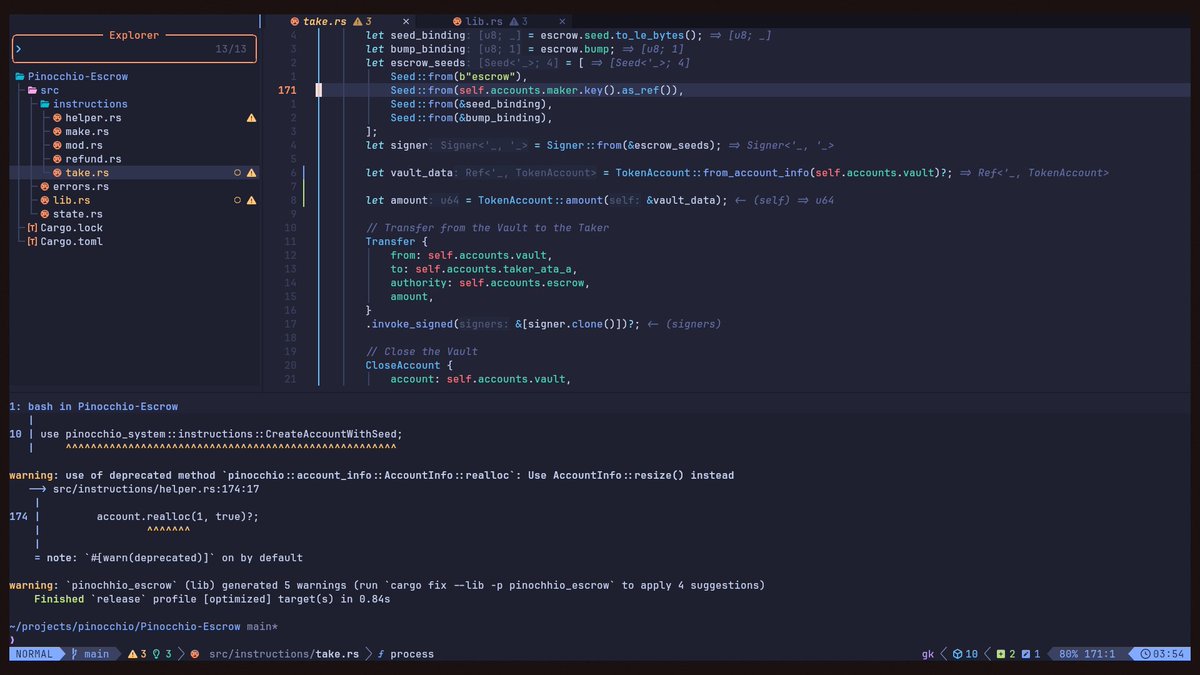The height and width of the screenshot is (675, 1200).
Task: Click the clock icon showing 03:54
Action: pyautogui.click(x=1147, y=654)
